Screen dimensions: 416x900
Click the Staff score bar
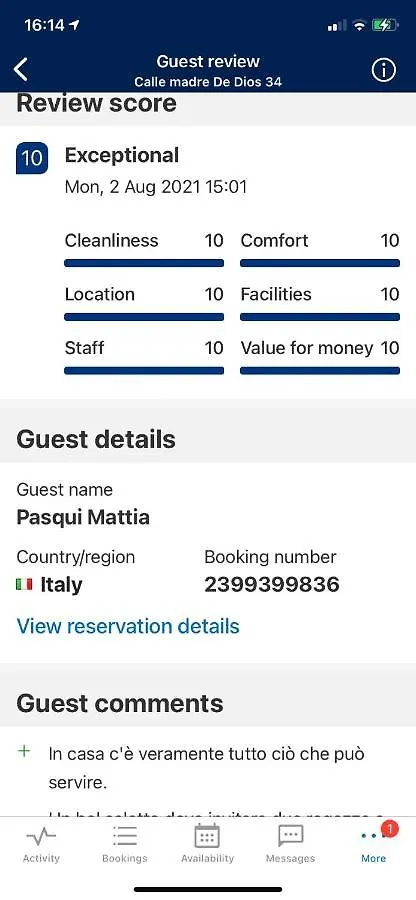point(144,371)
